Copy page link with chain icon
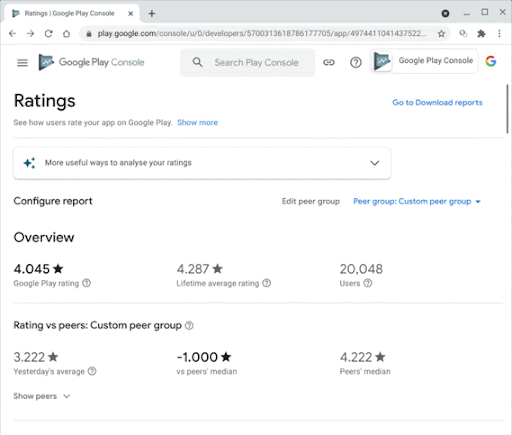The width and height of the screenshot is (512, 435). (x=329, y=62)
